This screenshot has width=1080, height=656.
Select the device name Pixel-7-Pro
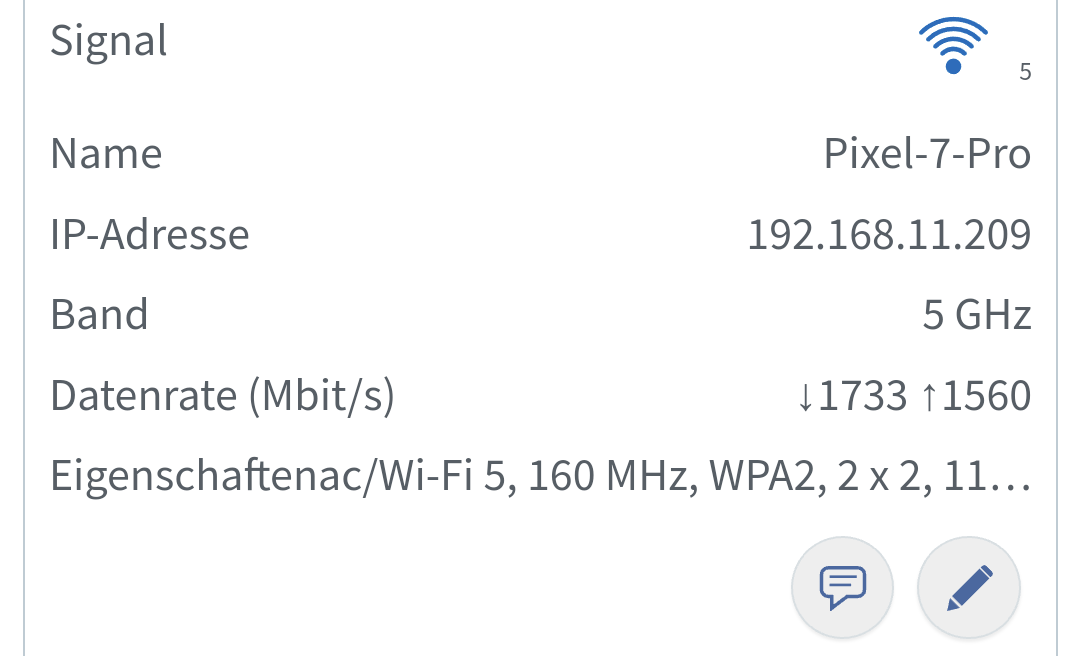pyautogui.click(x=927, y=154)
